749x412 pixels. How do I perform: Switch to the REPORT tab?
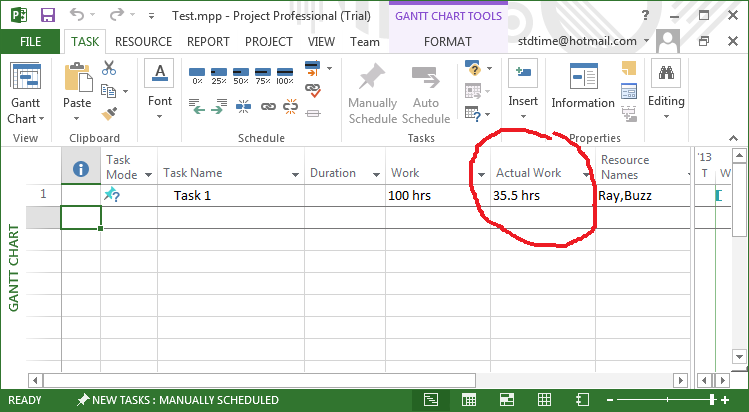pos(208,42)
